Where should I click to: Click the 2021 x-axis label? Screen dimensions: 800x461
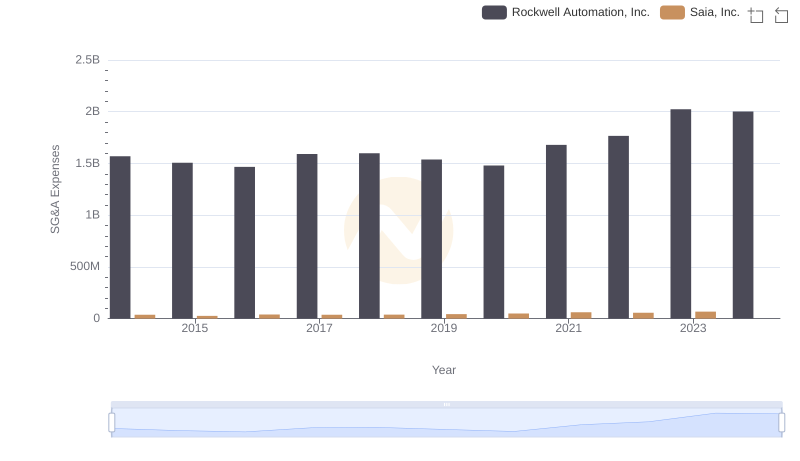point(568,328)
